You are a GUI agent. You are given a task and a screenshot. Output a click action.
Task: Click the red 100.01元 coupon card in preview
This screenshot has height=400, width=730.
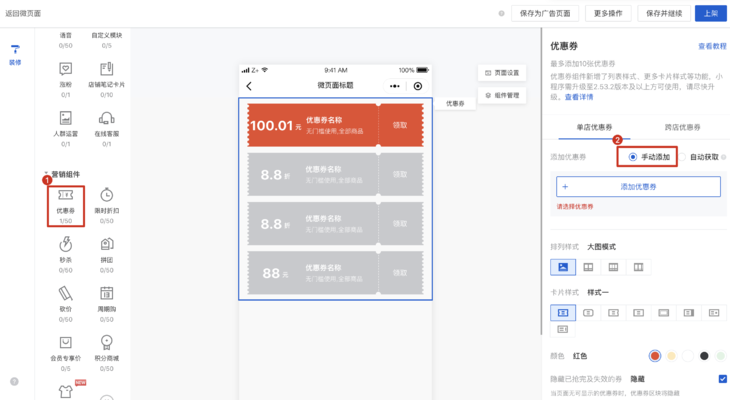(335, 125)
